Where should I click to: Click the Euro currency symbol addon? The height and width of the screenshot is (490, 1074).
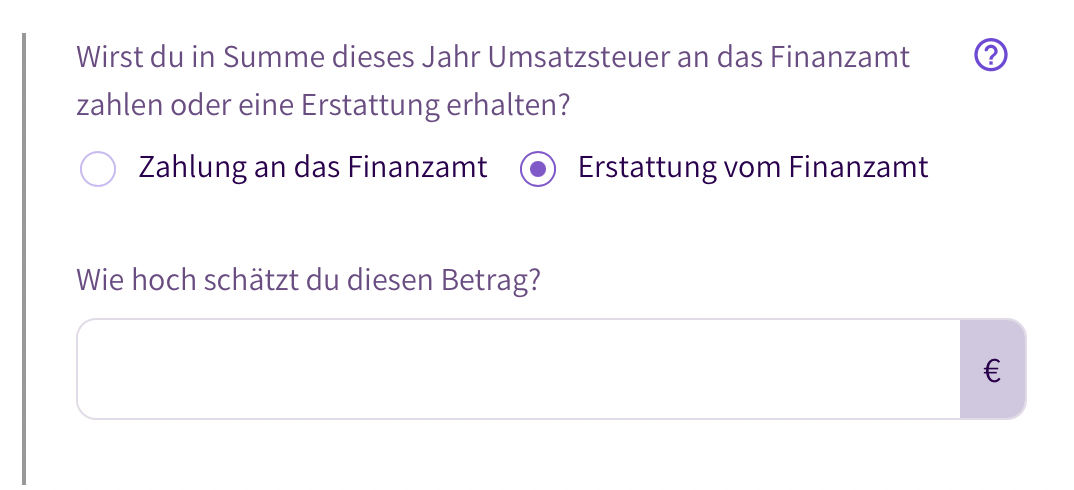pyautogui.click(x=992, y=369)
